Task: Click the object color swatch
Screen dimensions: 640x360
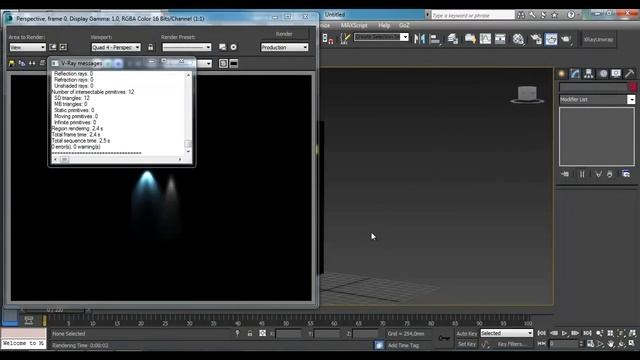Action: (x=632, y=87)
